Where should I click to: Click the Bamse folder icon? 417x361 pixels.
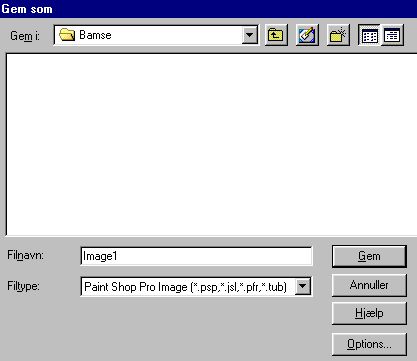click(x=67, y=35)
